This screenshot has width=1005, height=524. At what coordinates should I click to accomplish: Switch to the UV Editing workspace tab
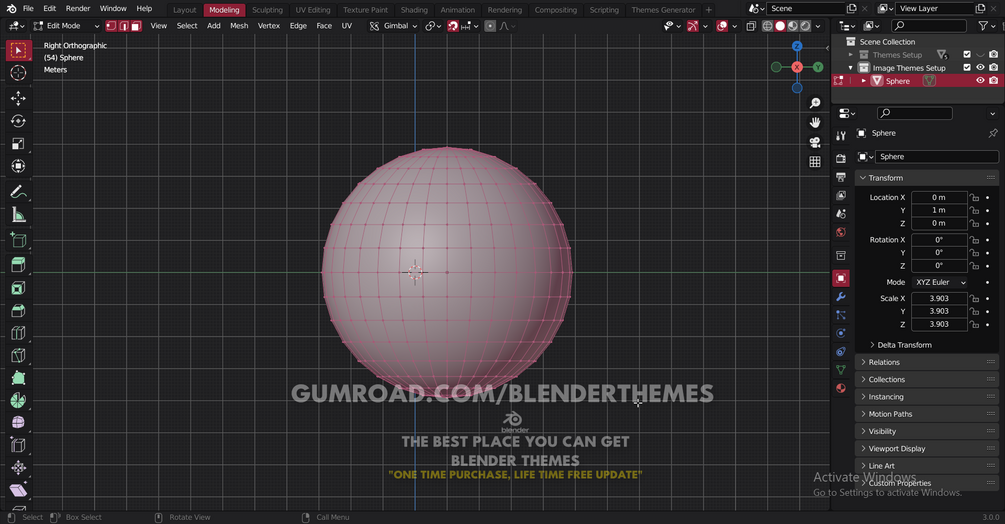click(313, 10)
